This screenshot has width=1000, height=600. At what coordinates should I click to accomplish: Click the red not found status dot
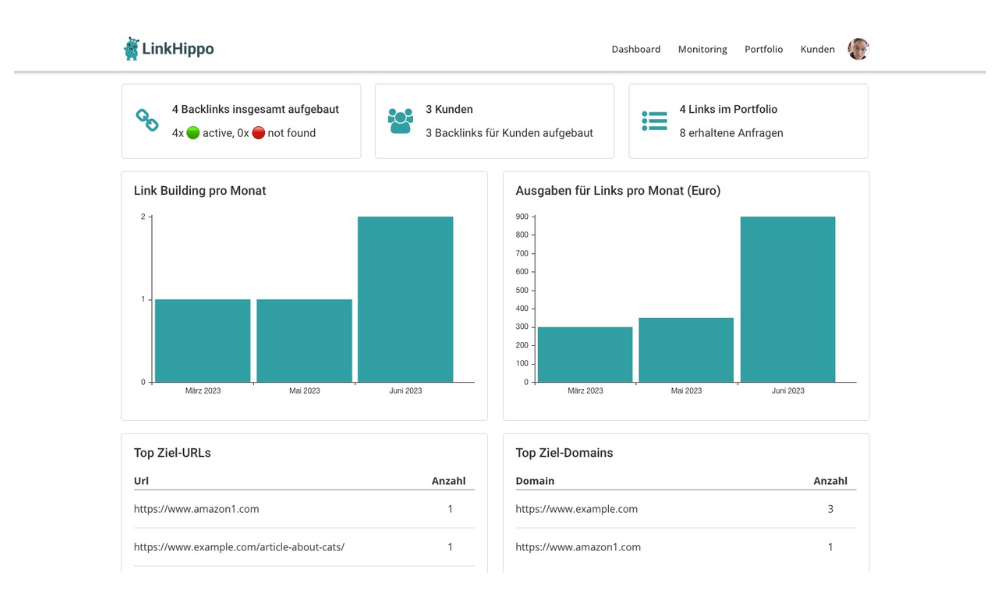pyautogui.click(x=258, y=133)
